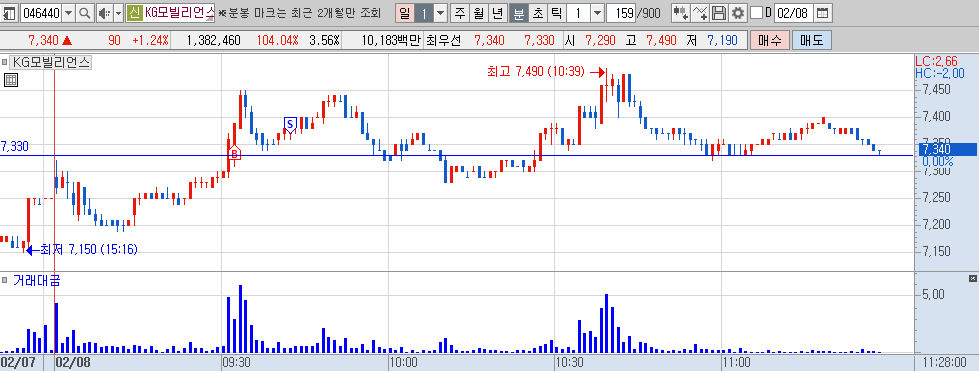Collapse the 거래대금 indicator legend square
The width and height of the screenshot is (979, 371).
(x=5, y=279)
